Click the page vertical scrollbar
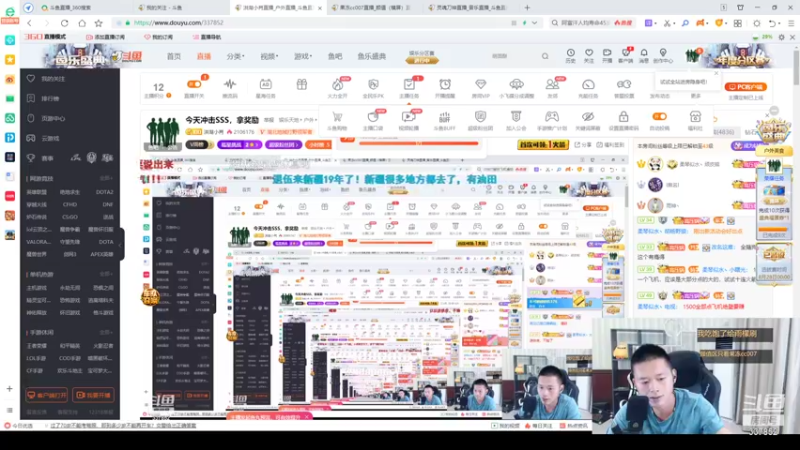The image size is (800, 450). tap(796, 66)
